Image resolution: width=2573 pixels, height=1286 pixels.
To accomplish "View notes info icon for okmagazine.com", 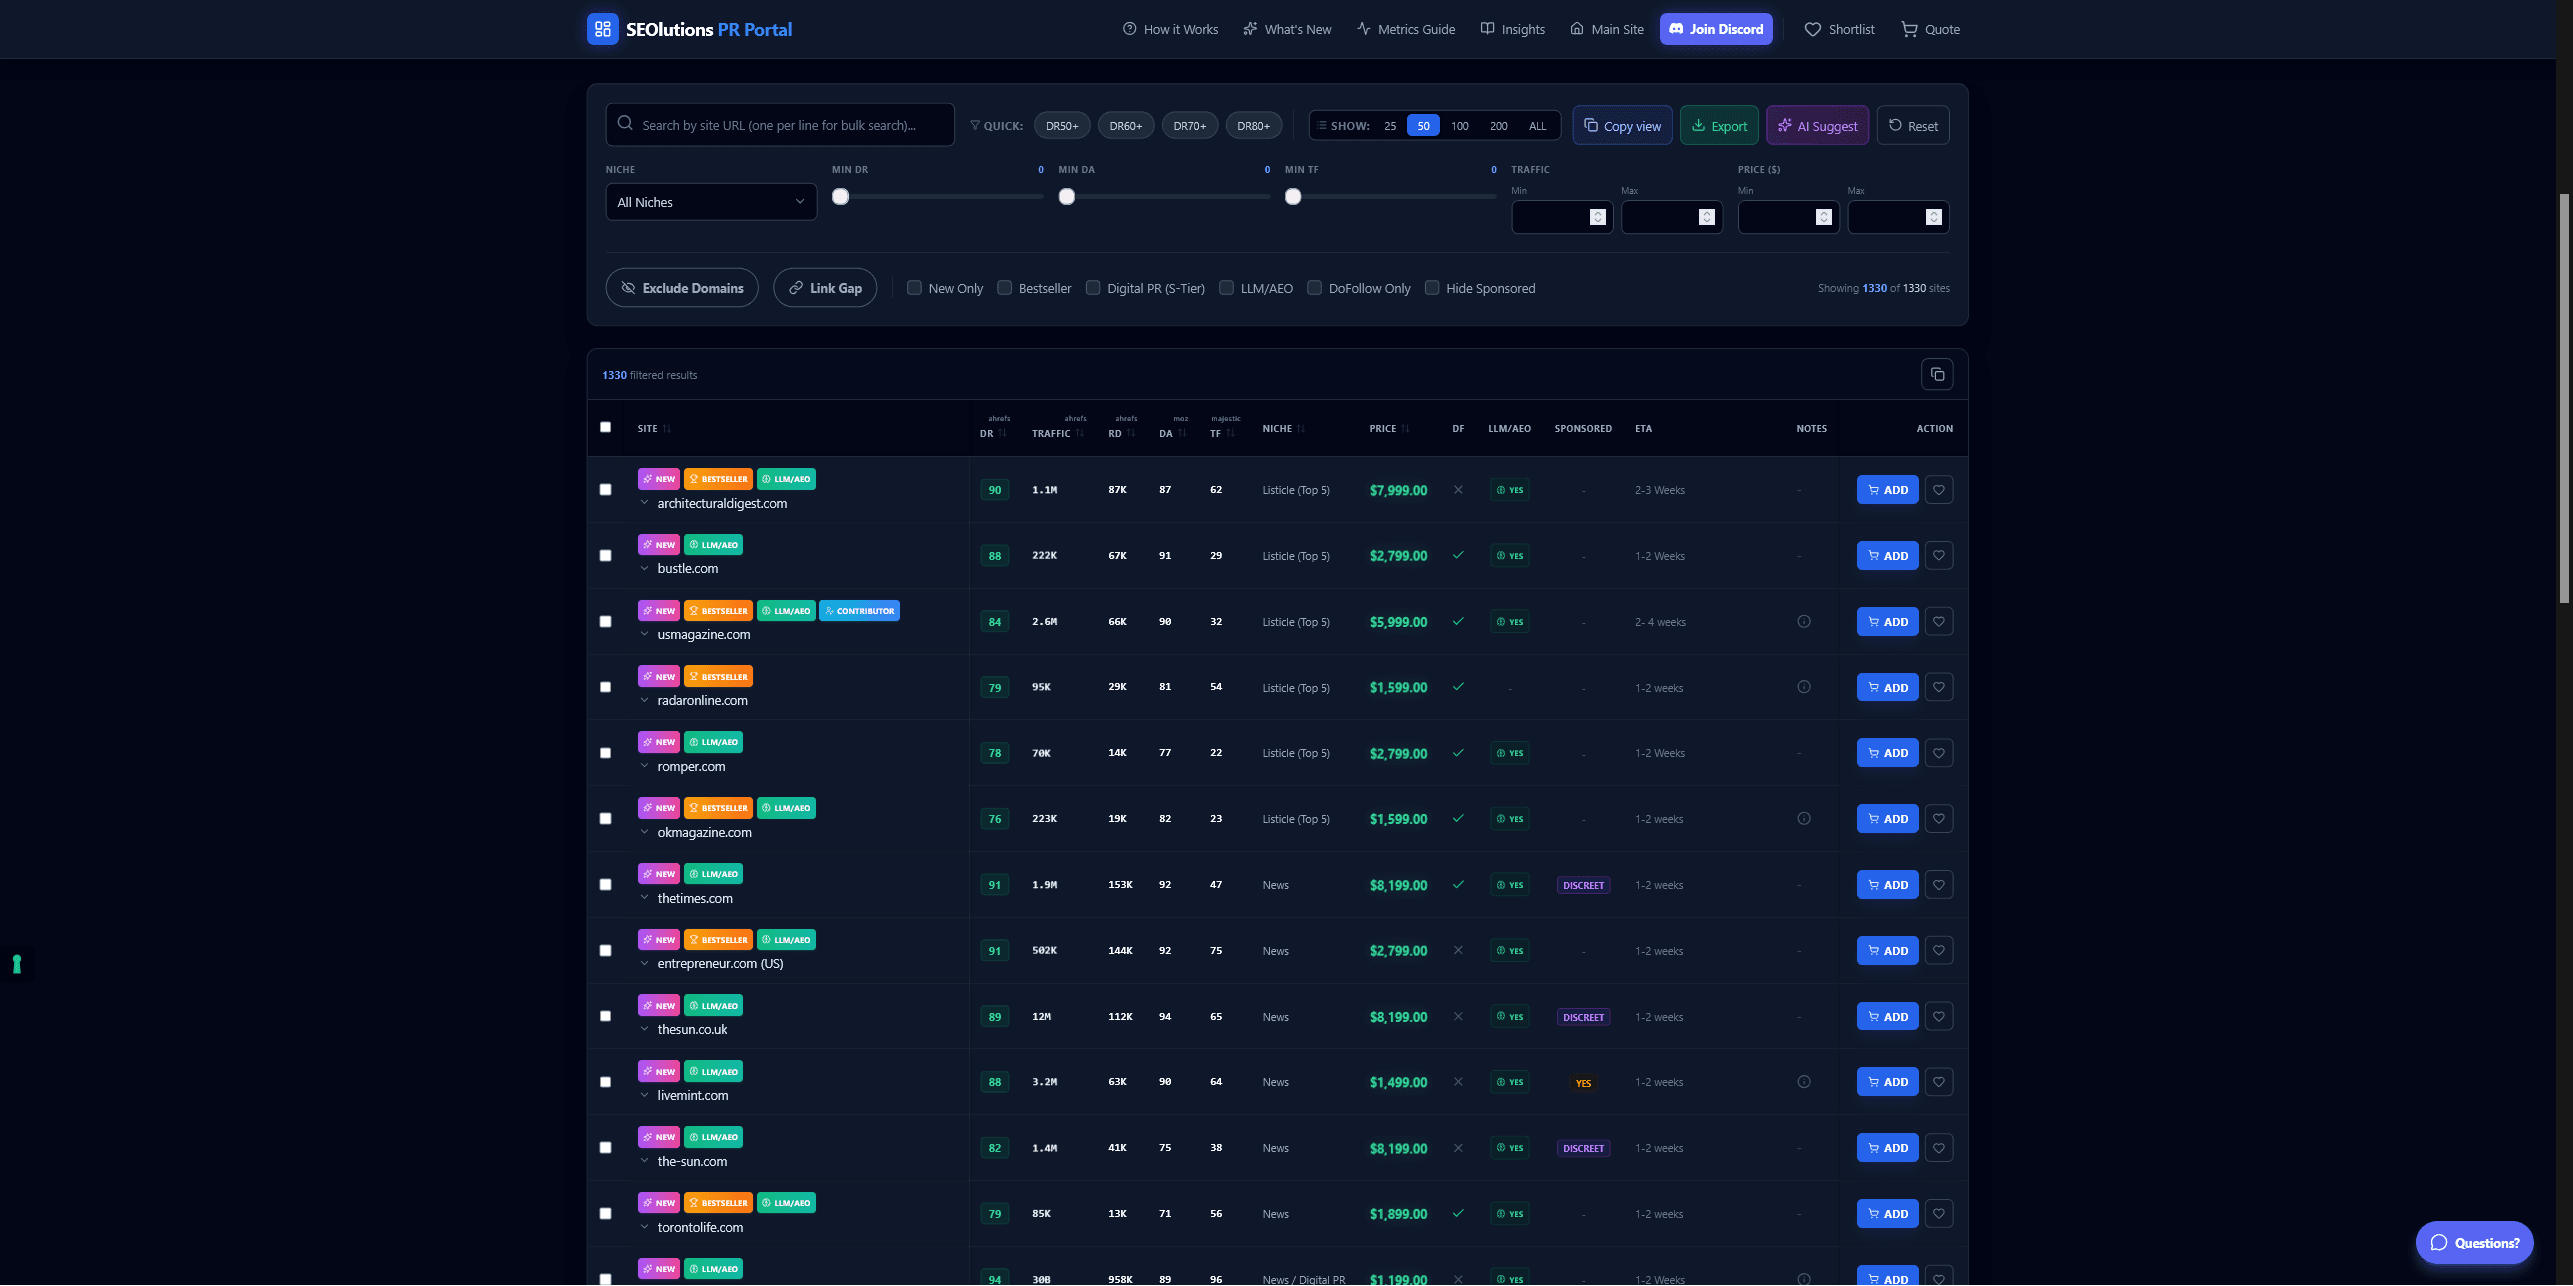I will coord(1804,819).
